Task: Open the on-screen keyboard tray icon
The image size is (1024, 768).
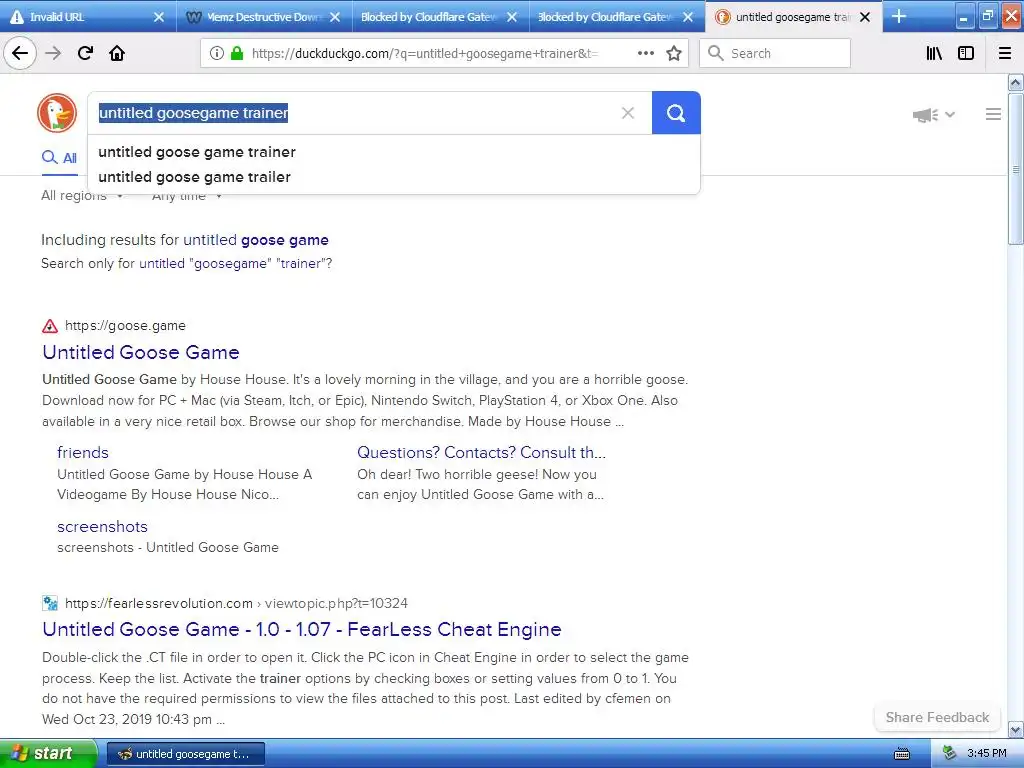Action: (x=902, y=754)
